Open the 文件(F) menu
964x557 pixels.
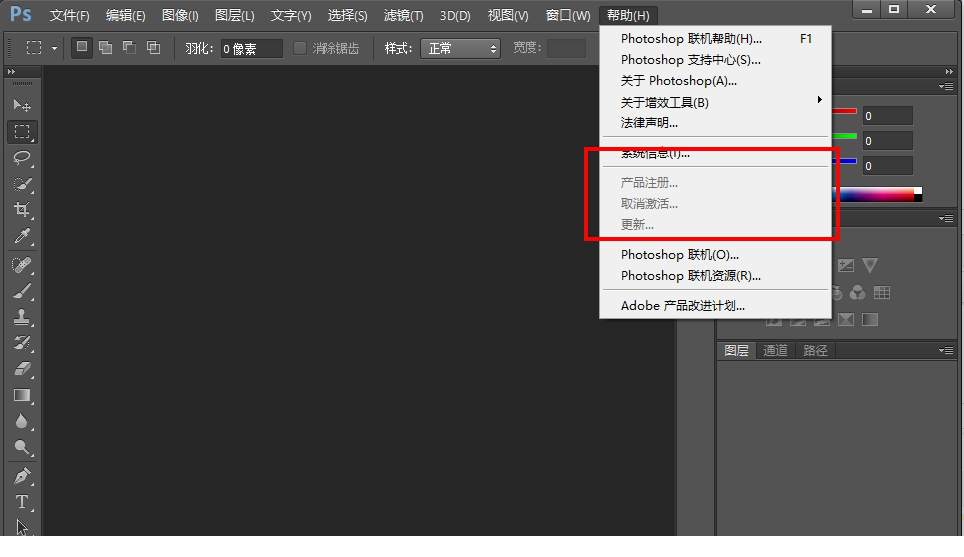pos(69,15)
